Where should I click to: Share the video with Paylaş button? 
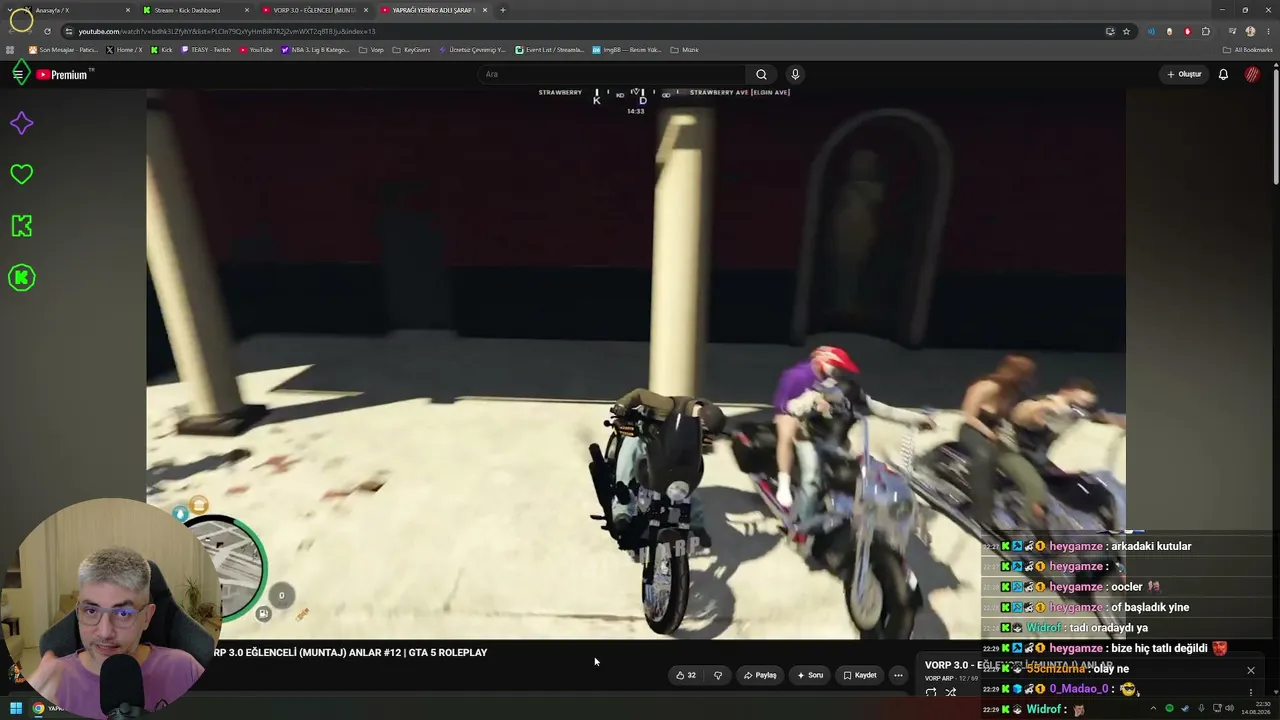(760, 675)
